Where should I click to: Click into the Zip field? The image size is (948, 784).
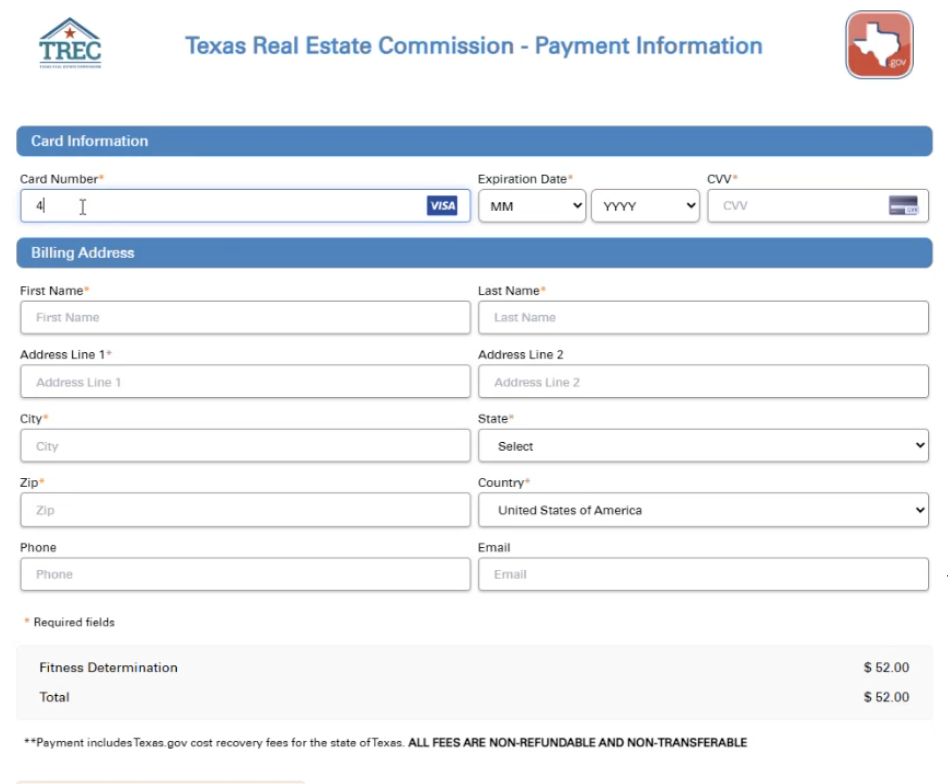245,510
